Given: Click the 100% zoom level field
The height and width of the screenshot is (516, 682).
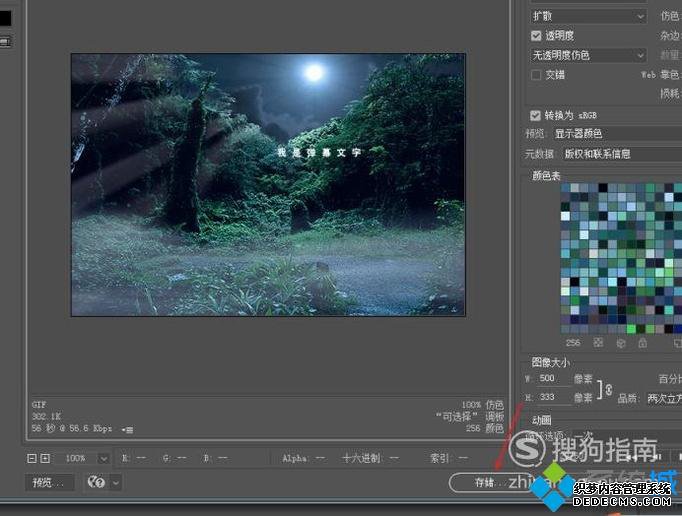Looking at the screenshot, I should (78, 459).
